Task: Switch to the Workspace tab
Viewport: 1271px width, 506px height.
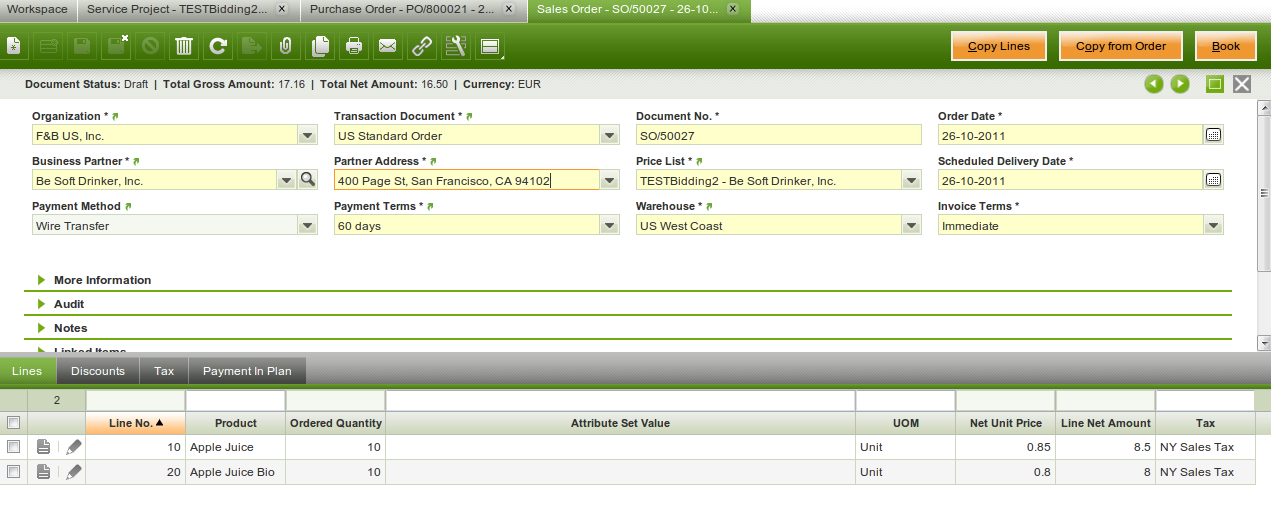Action: point(37,9)
